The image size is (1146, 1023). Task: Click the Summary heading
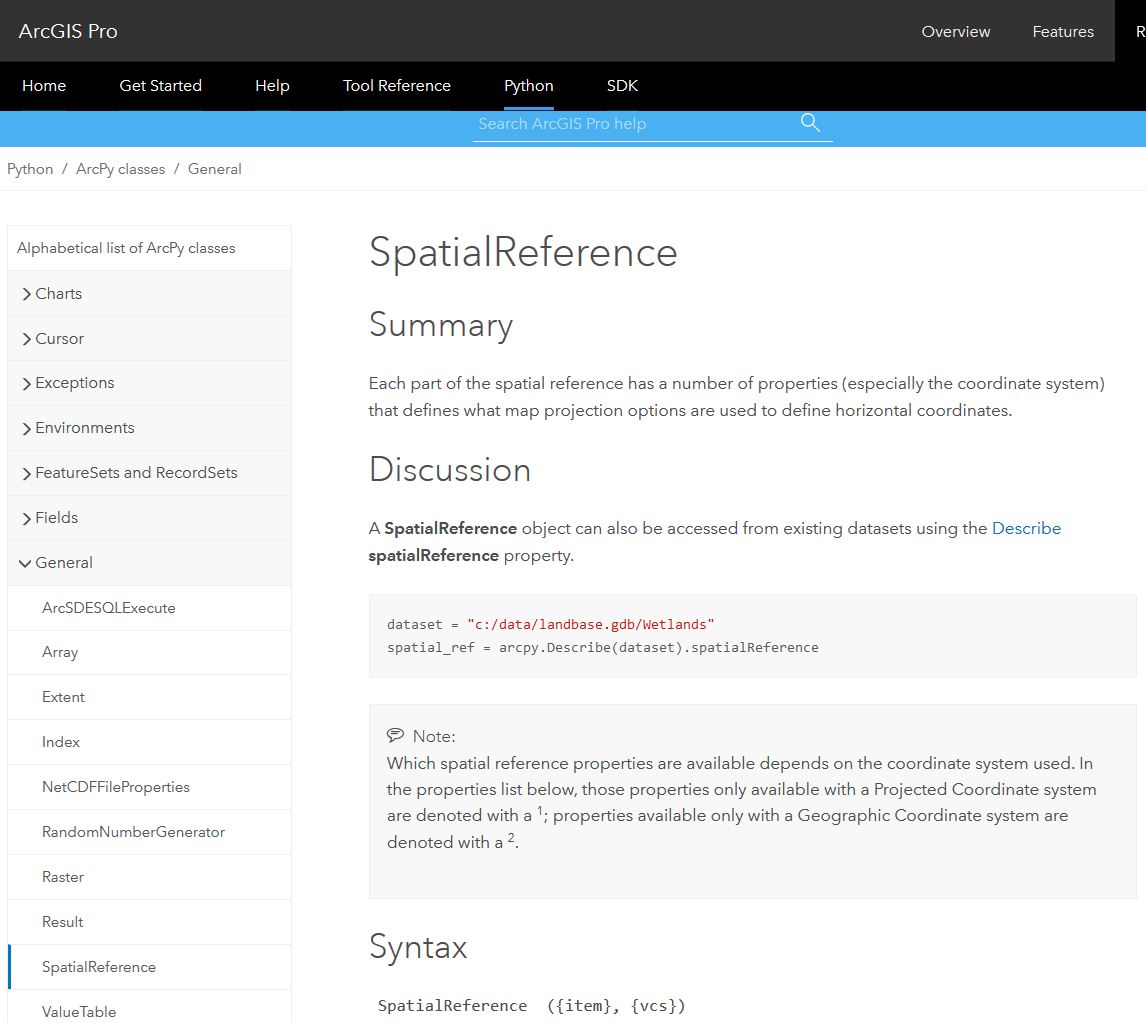tap(441, 325)
